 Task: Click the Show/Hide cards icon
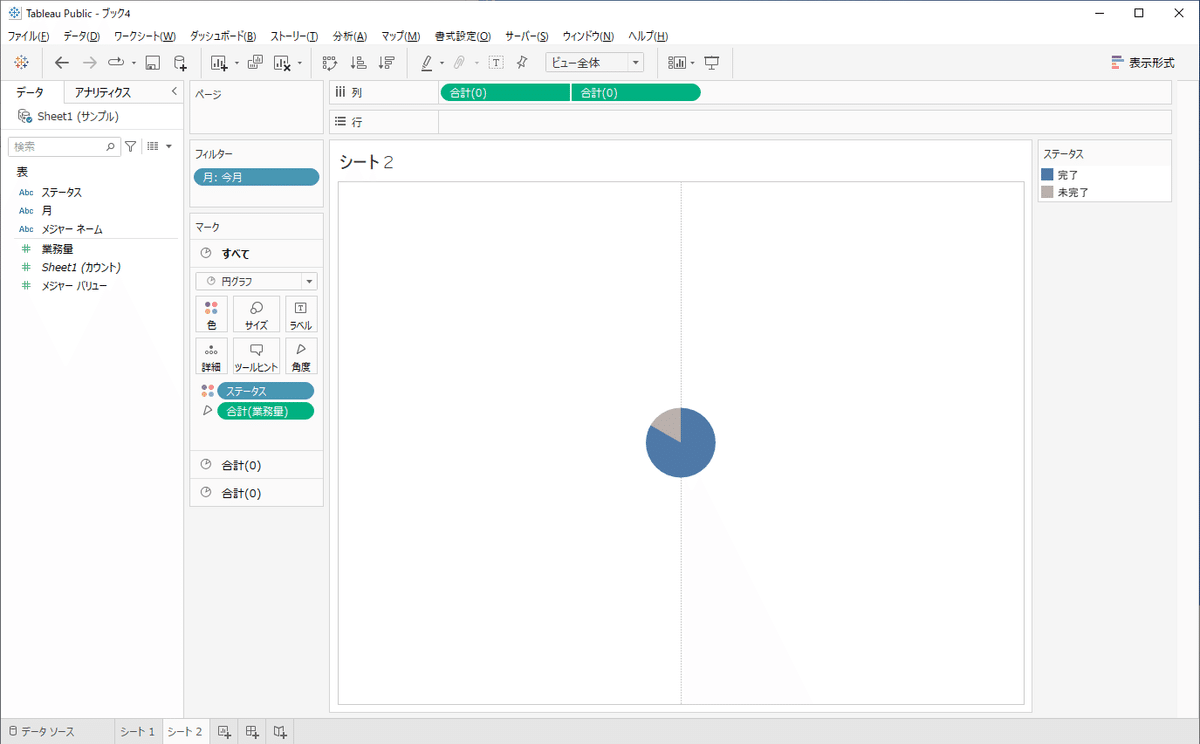677,62
